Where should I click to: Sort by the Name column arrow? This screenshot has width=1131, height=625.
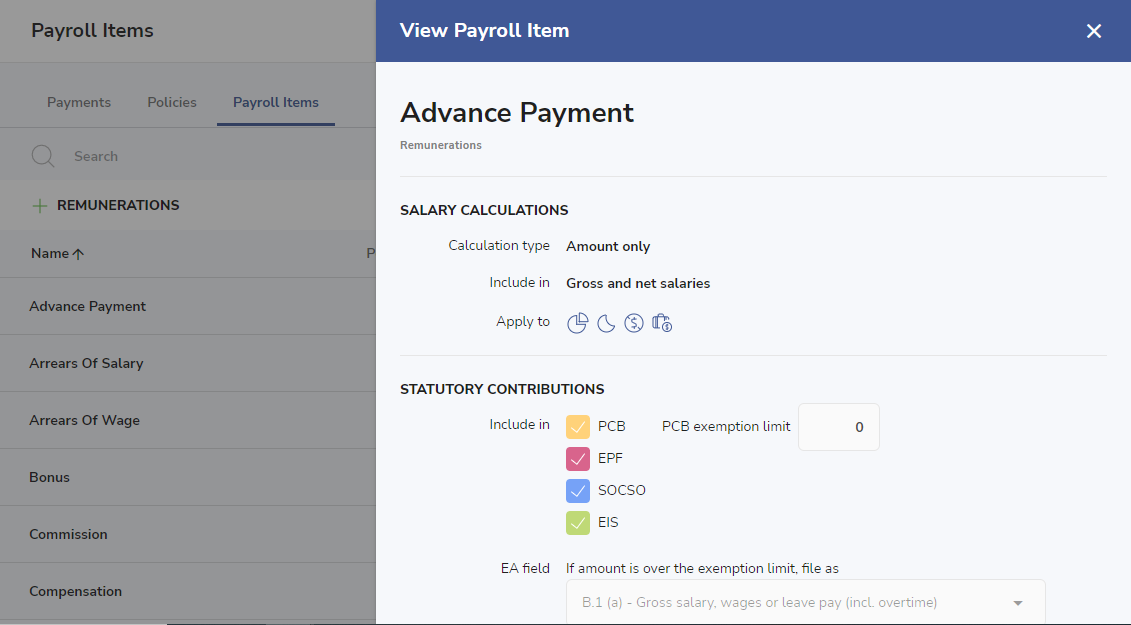[x=78, y=254]
